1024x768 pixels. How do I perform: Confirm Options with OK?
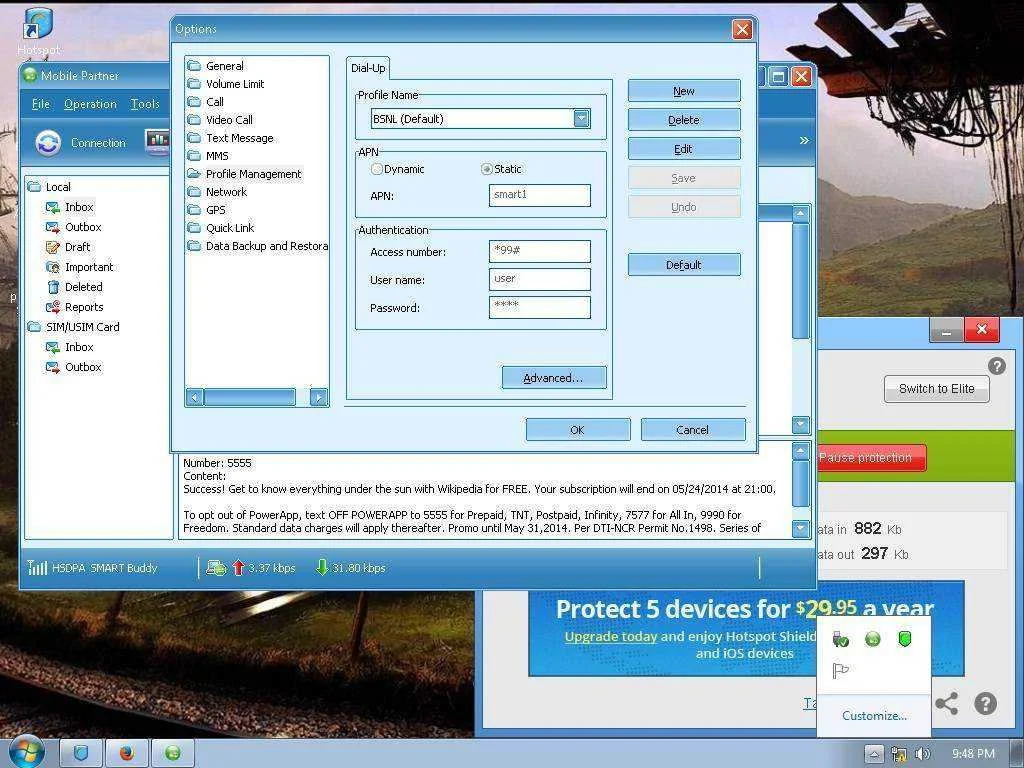(577, 430)
